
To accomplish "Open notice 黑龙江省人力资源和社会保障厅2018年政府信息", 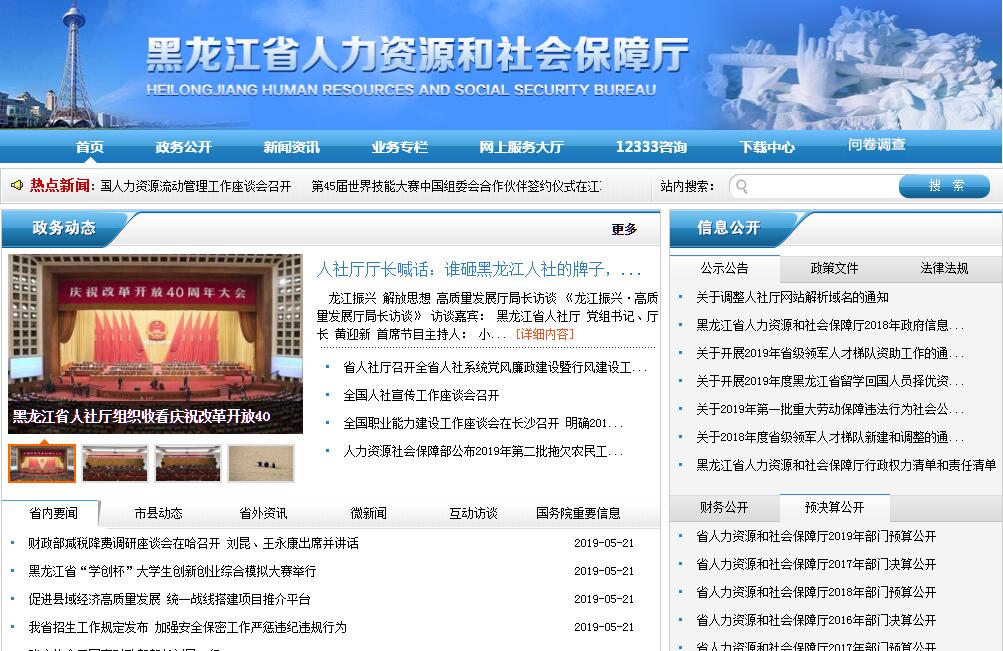I will click(830, 326).
